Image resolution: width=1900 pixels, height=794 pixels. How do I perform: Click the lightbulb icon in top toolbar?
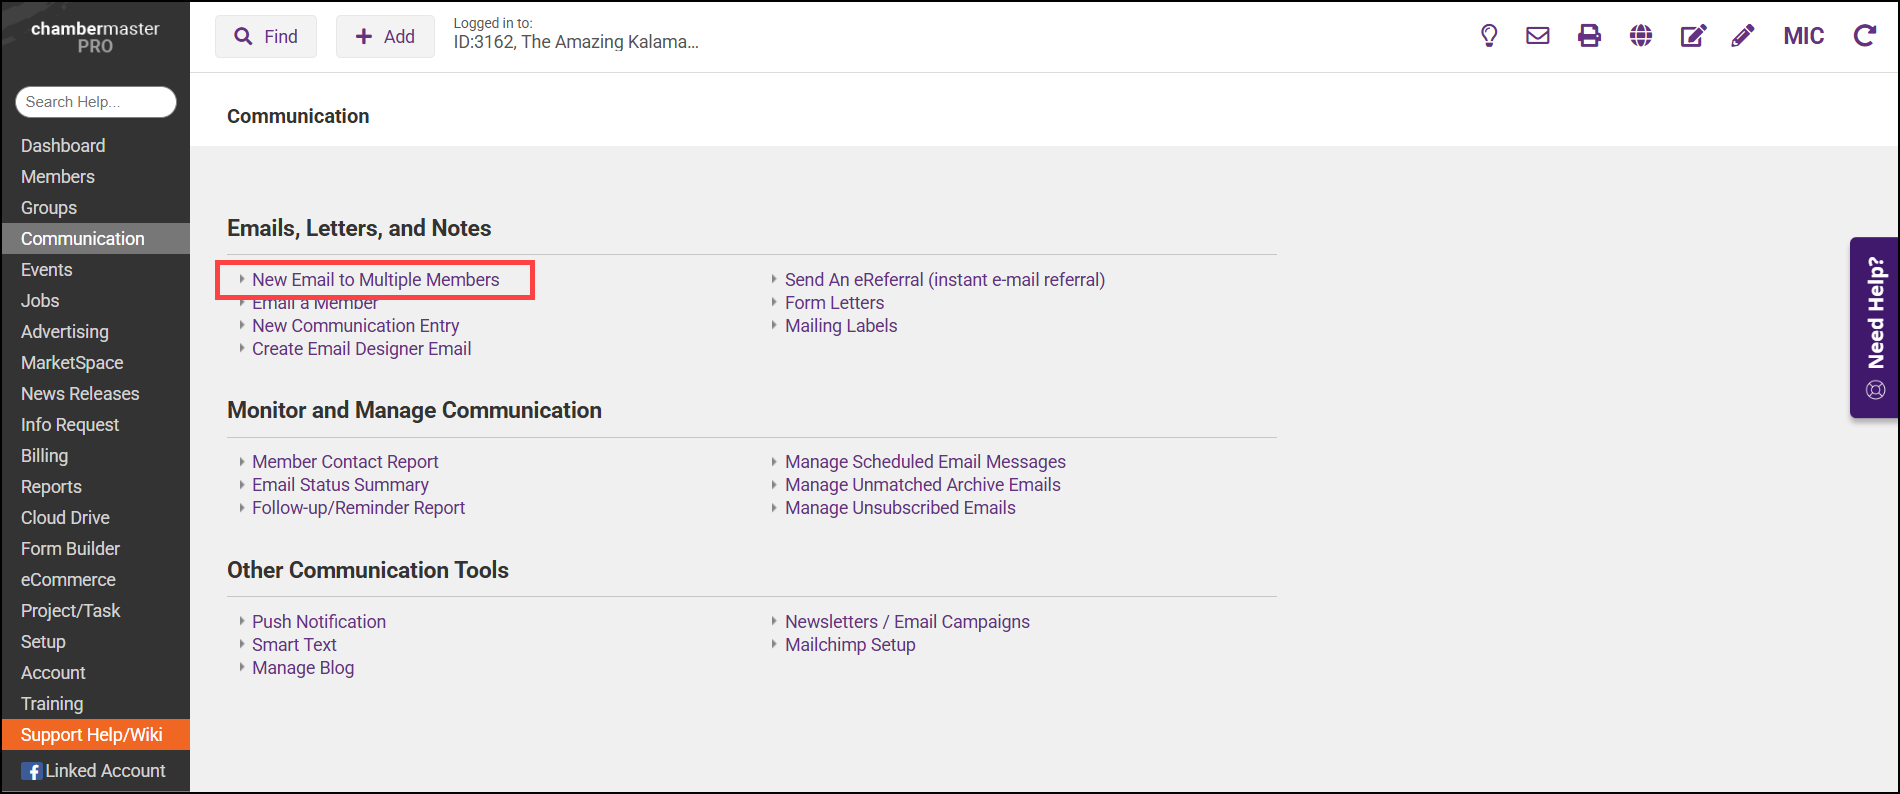coord(1489,36)
